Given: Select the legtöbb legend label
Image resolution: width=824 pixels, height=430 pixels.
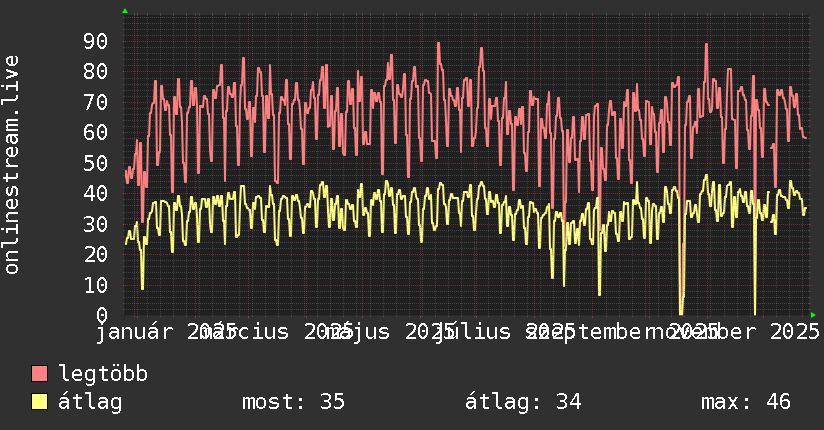Looking at the screenshot, I should (103, 374).
